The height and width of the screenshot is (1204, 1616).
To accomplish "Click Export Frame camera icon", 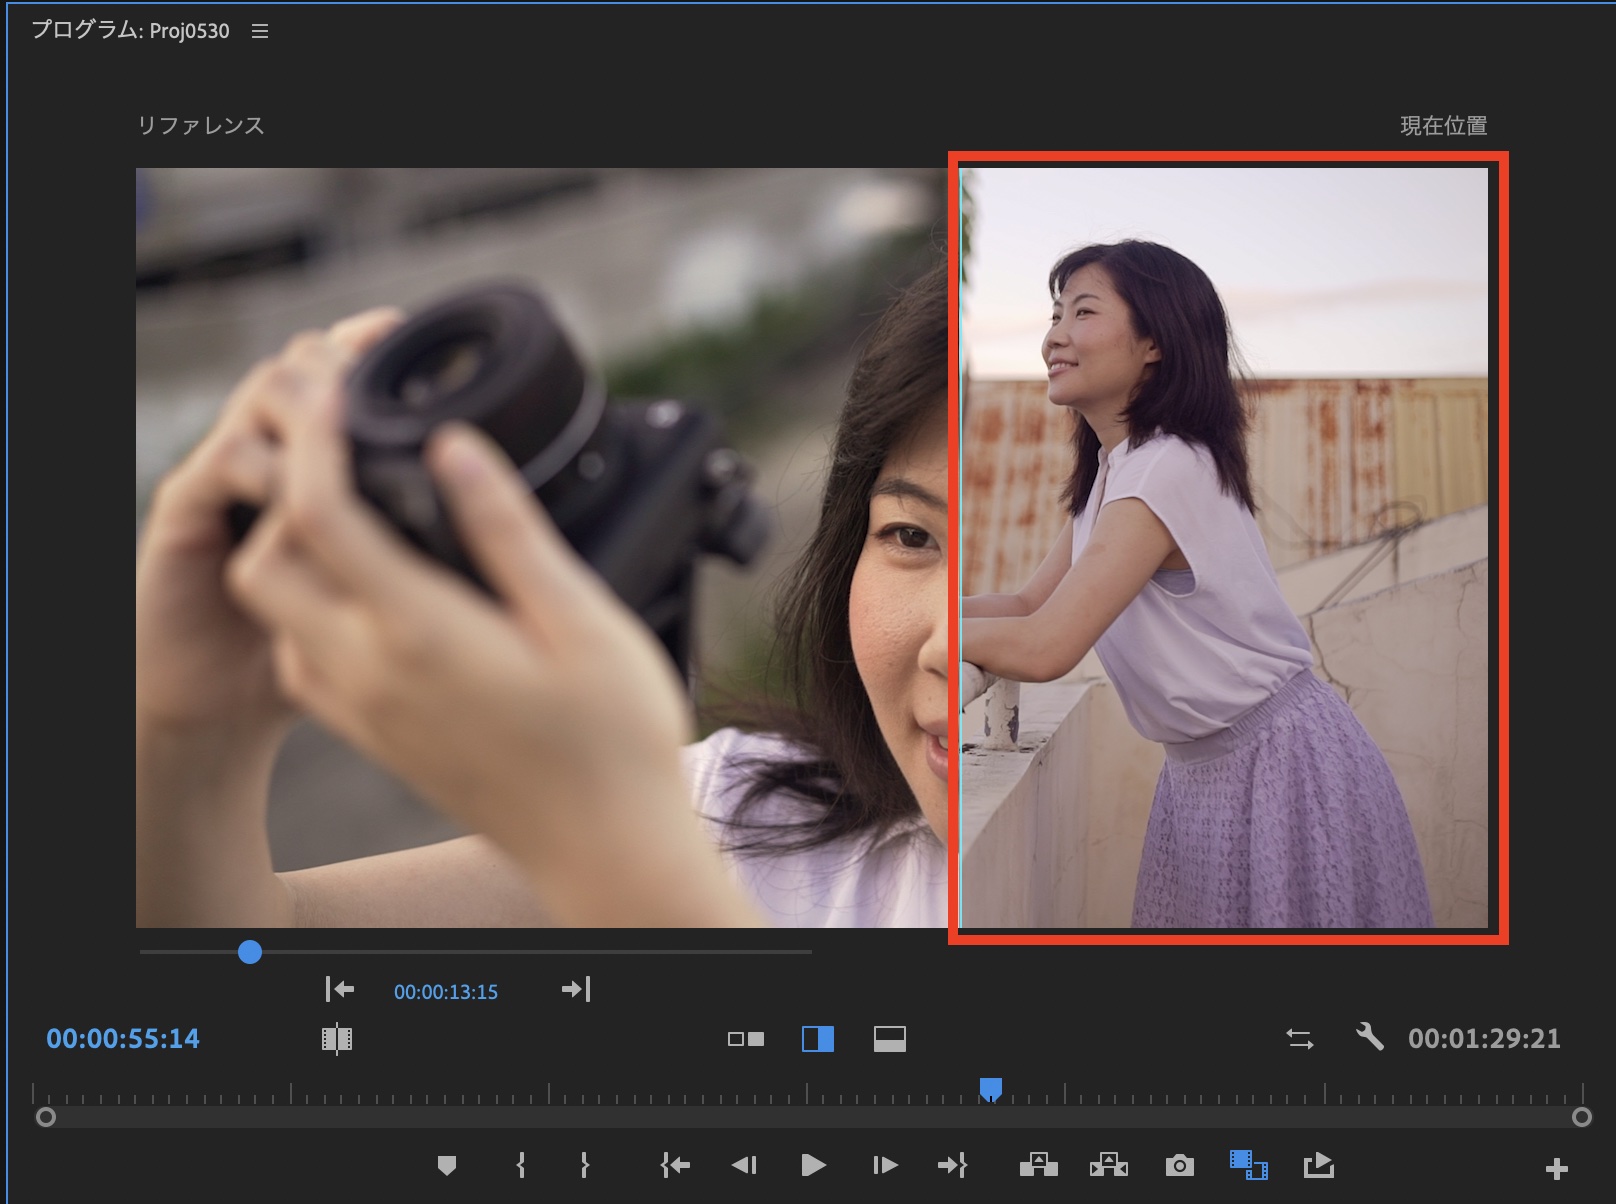I will pos(1179,1165).
